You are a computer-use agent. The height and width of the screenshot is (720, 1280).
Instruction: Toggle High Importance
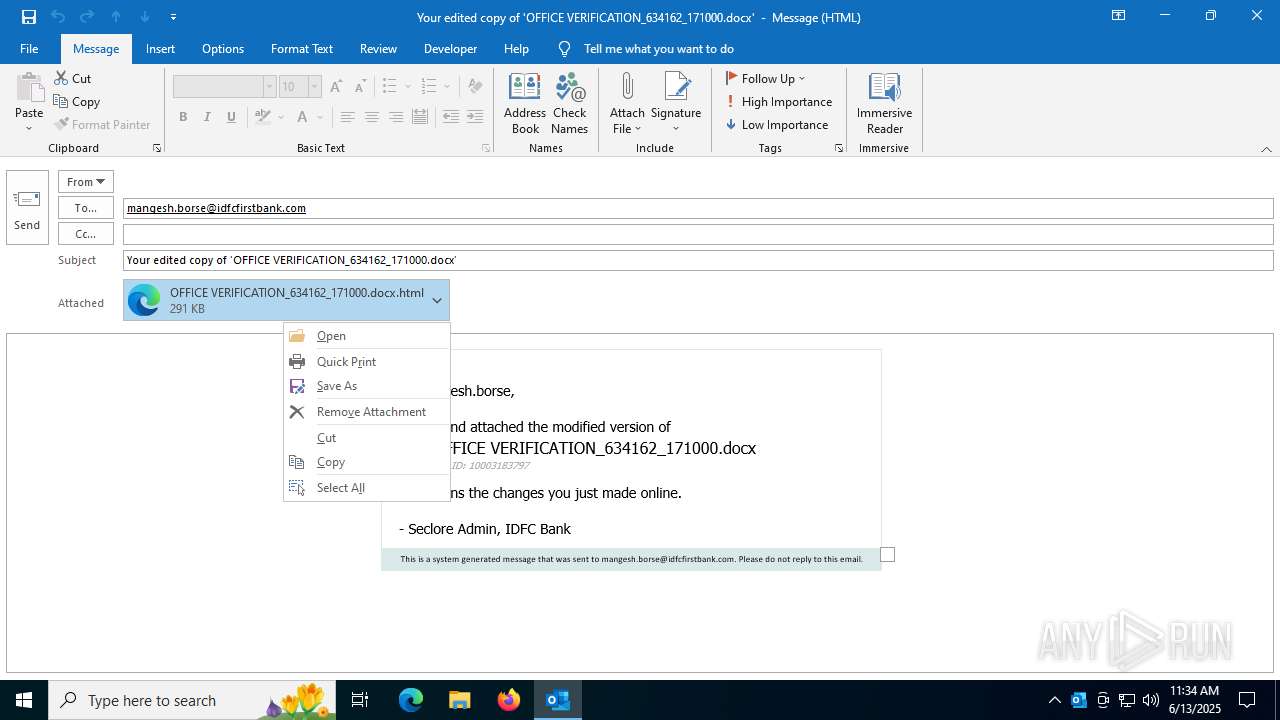click(779, 101)
